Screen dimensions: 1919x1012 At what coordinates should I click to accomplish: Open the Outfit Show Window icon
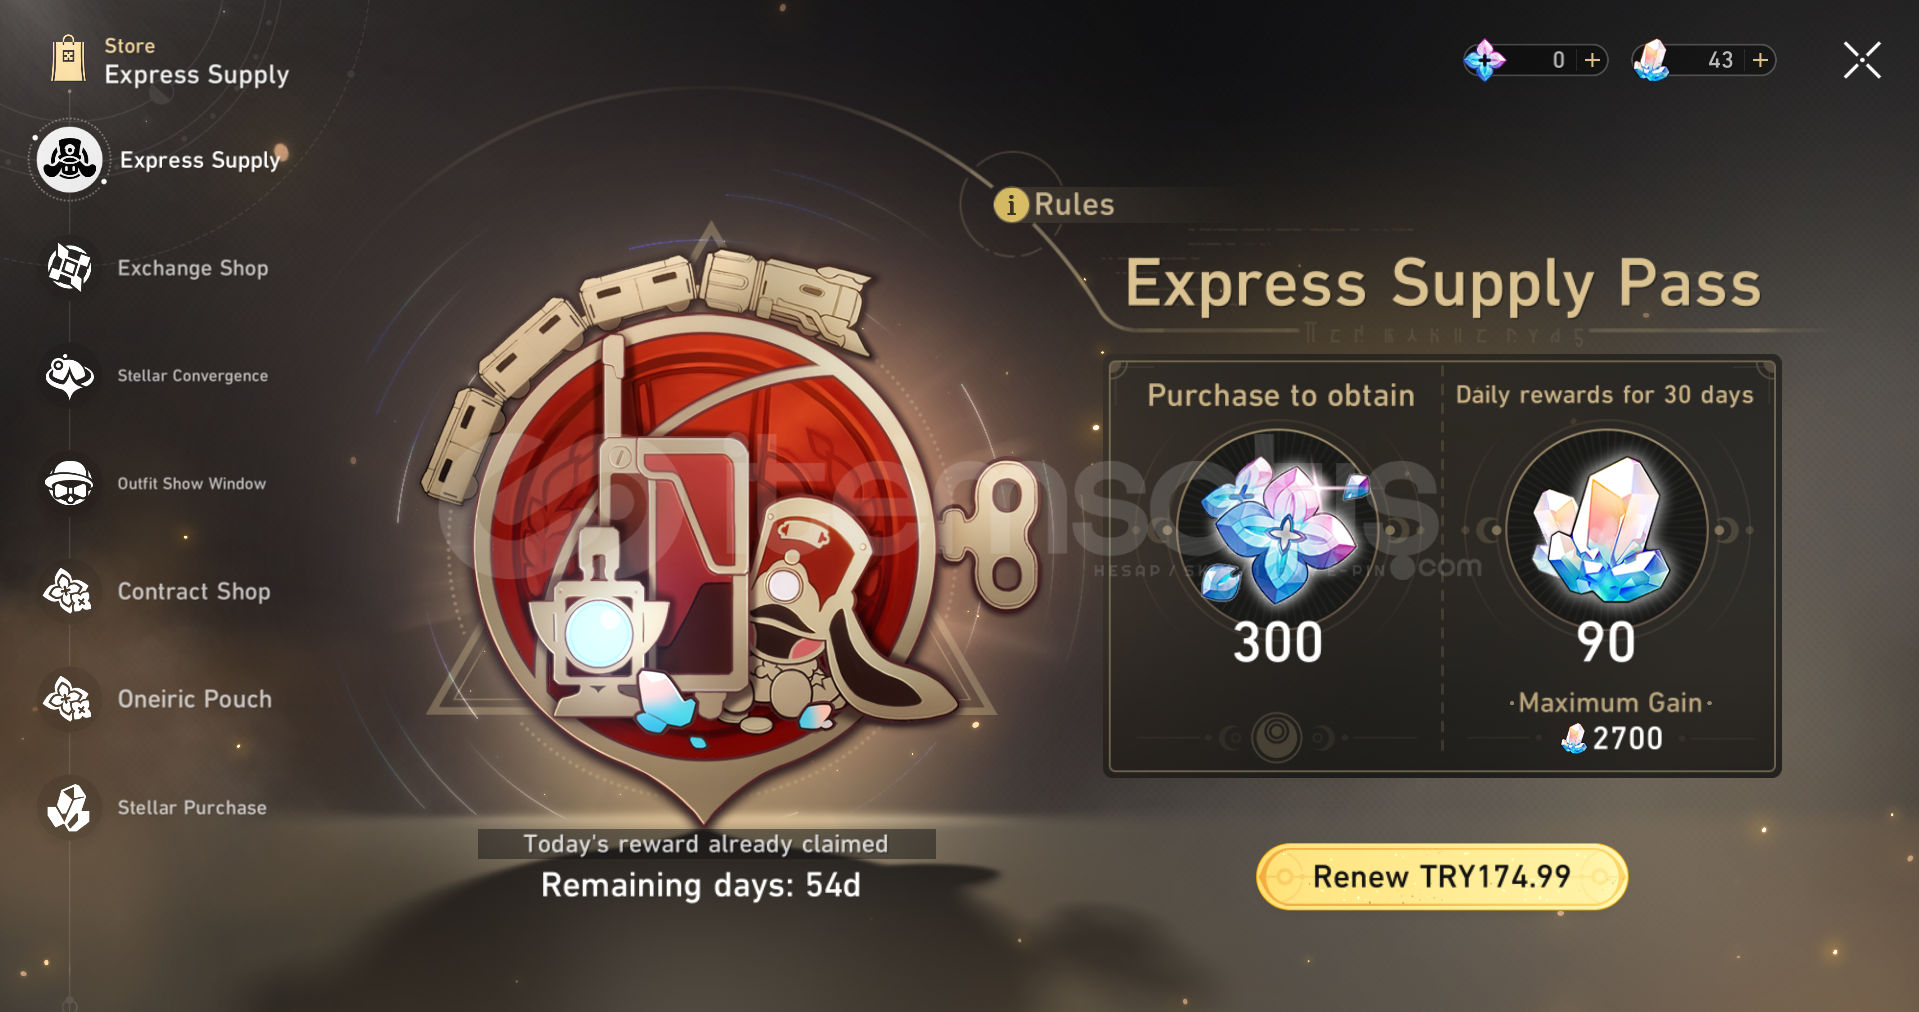pos(69,483)
